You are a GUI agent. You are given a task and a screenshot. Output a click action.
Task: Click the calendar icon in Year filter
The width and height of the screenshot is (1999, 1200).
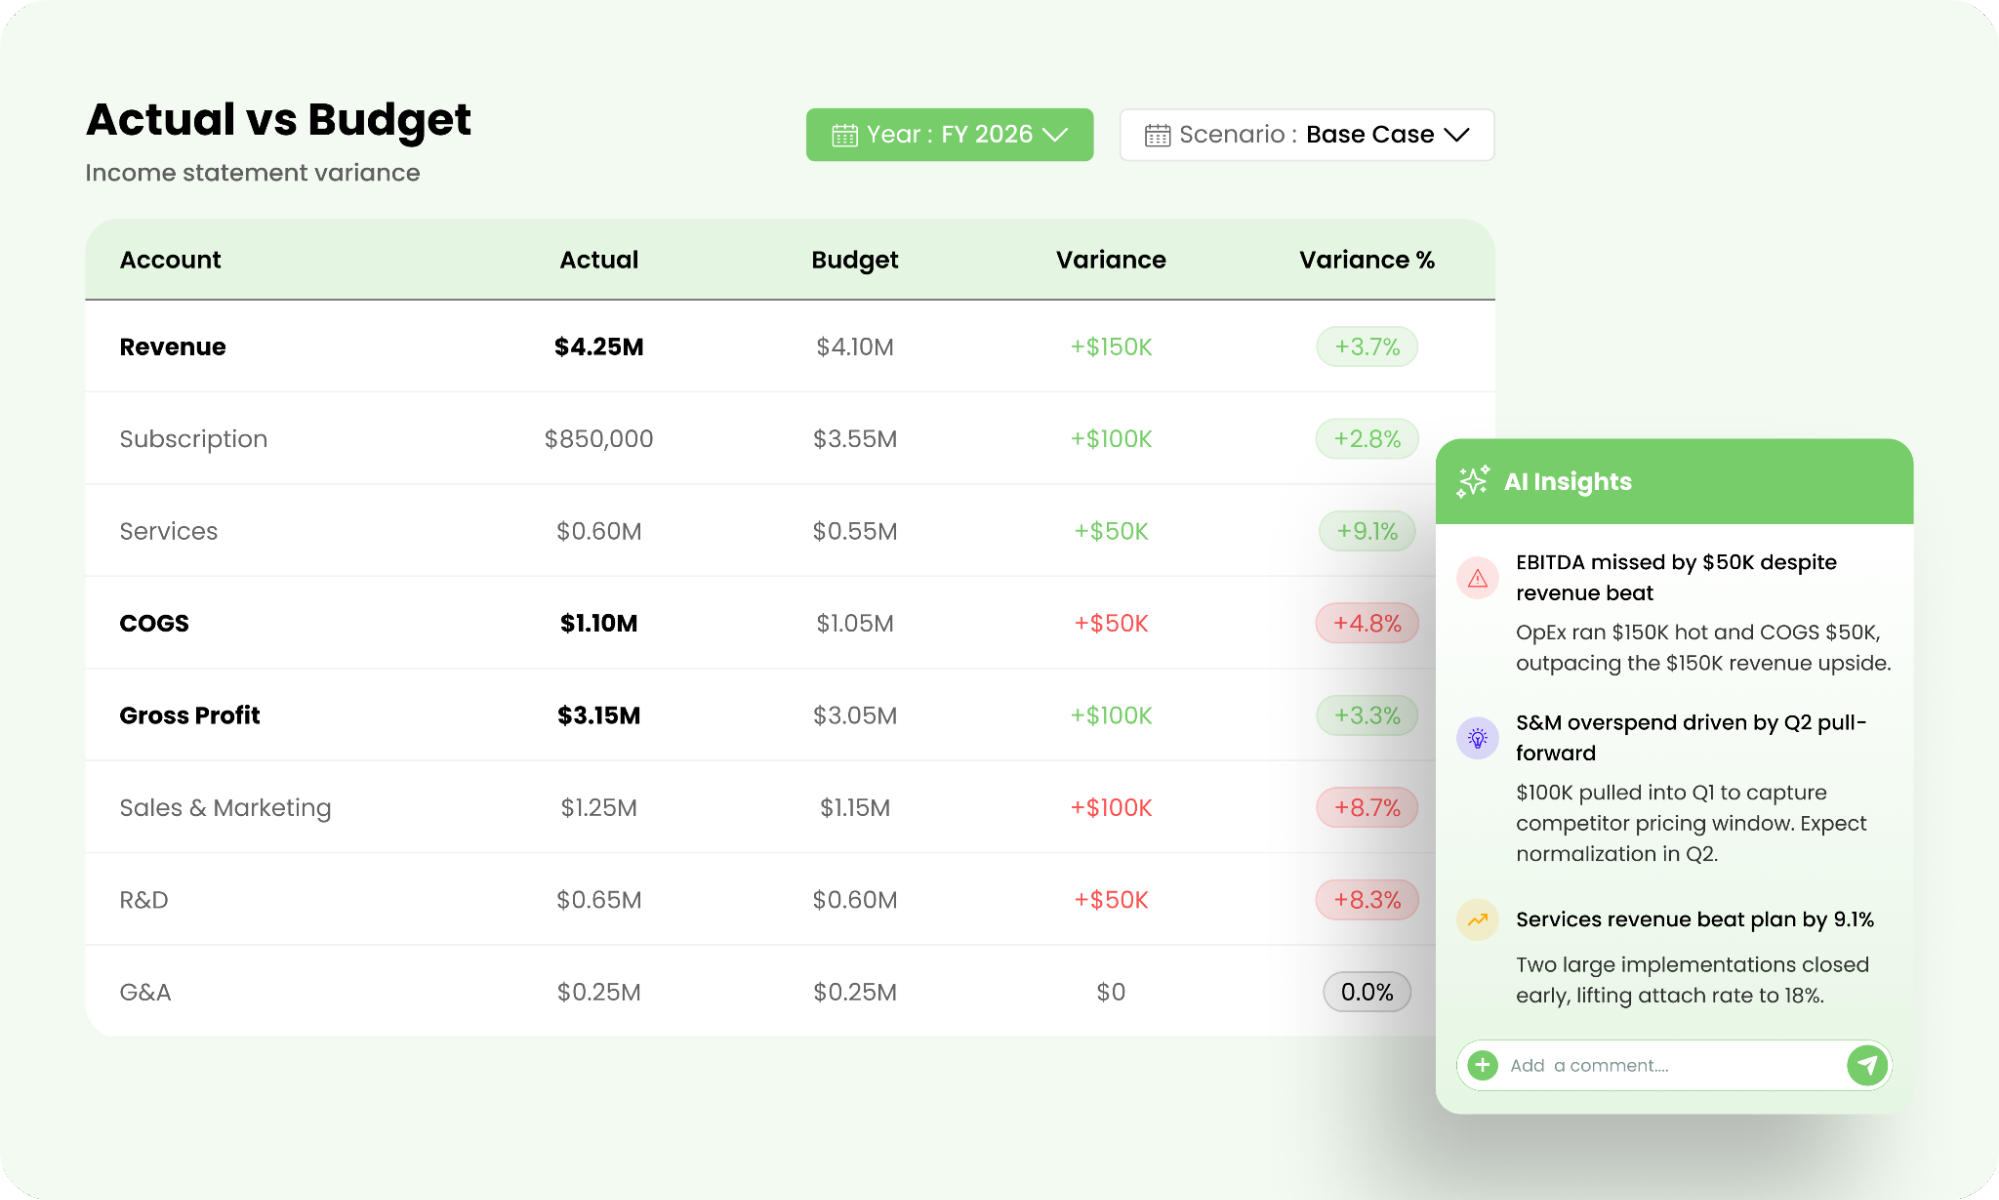coord(845,135)
